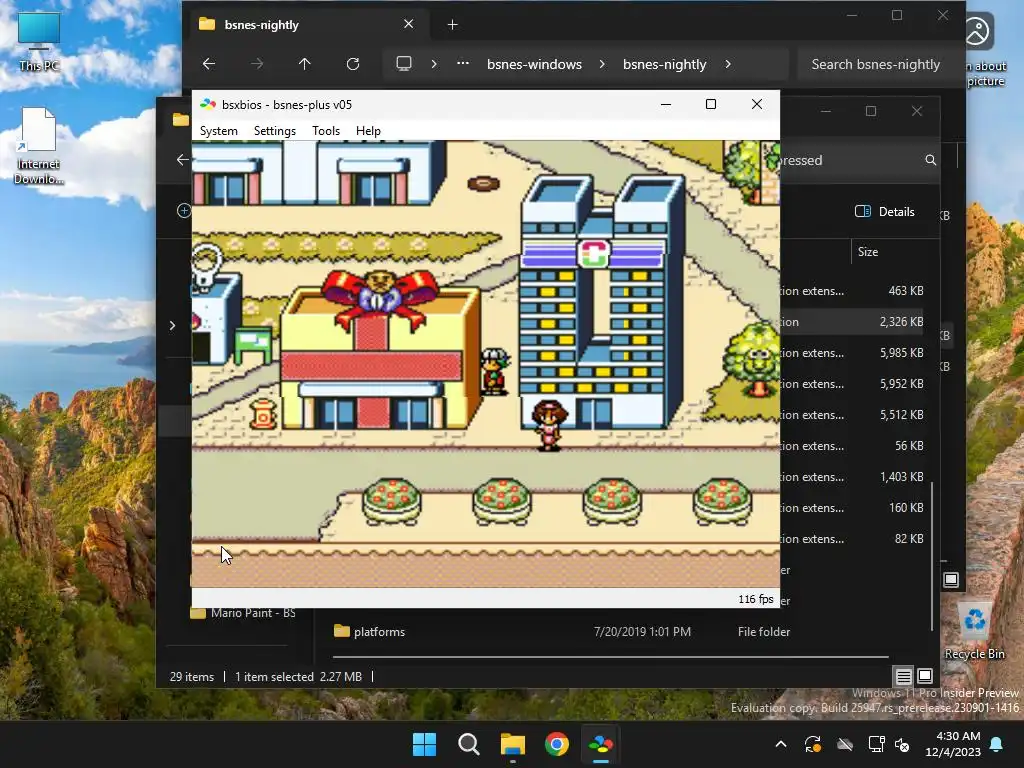The width and height of the screenshot is (1024, 768).
Task: Close the bsnes-nightly Explorer tab
Action: 409,24
